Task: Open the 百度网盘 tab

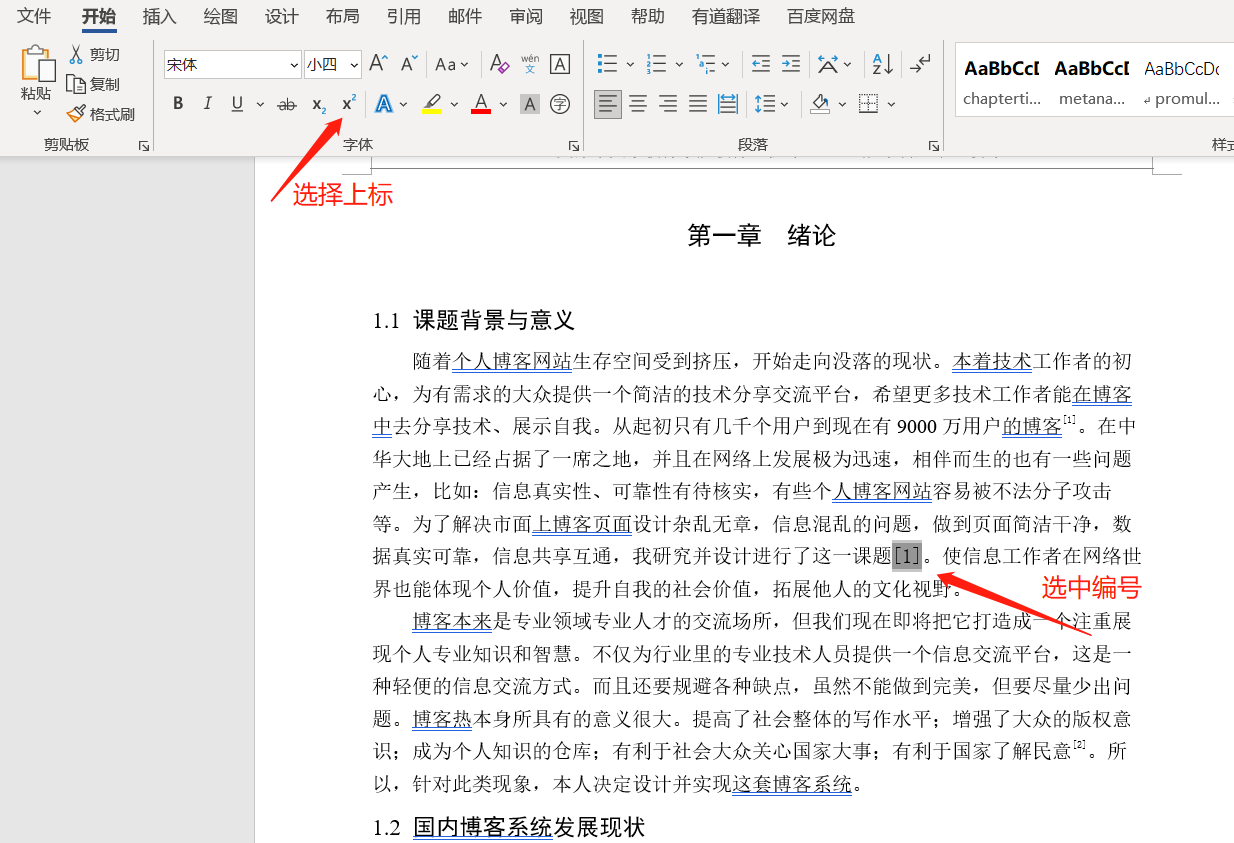Action: (x=820, y=16)
